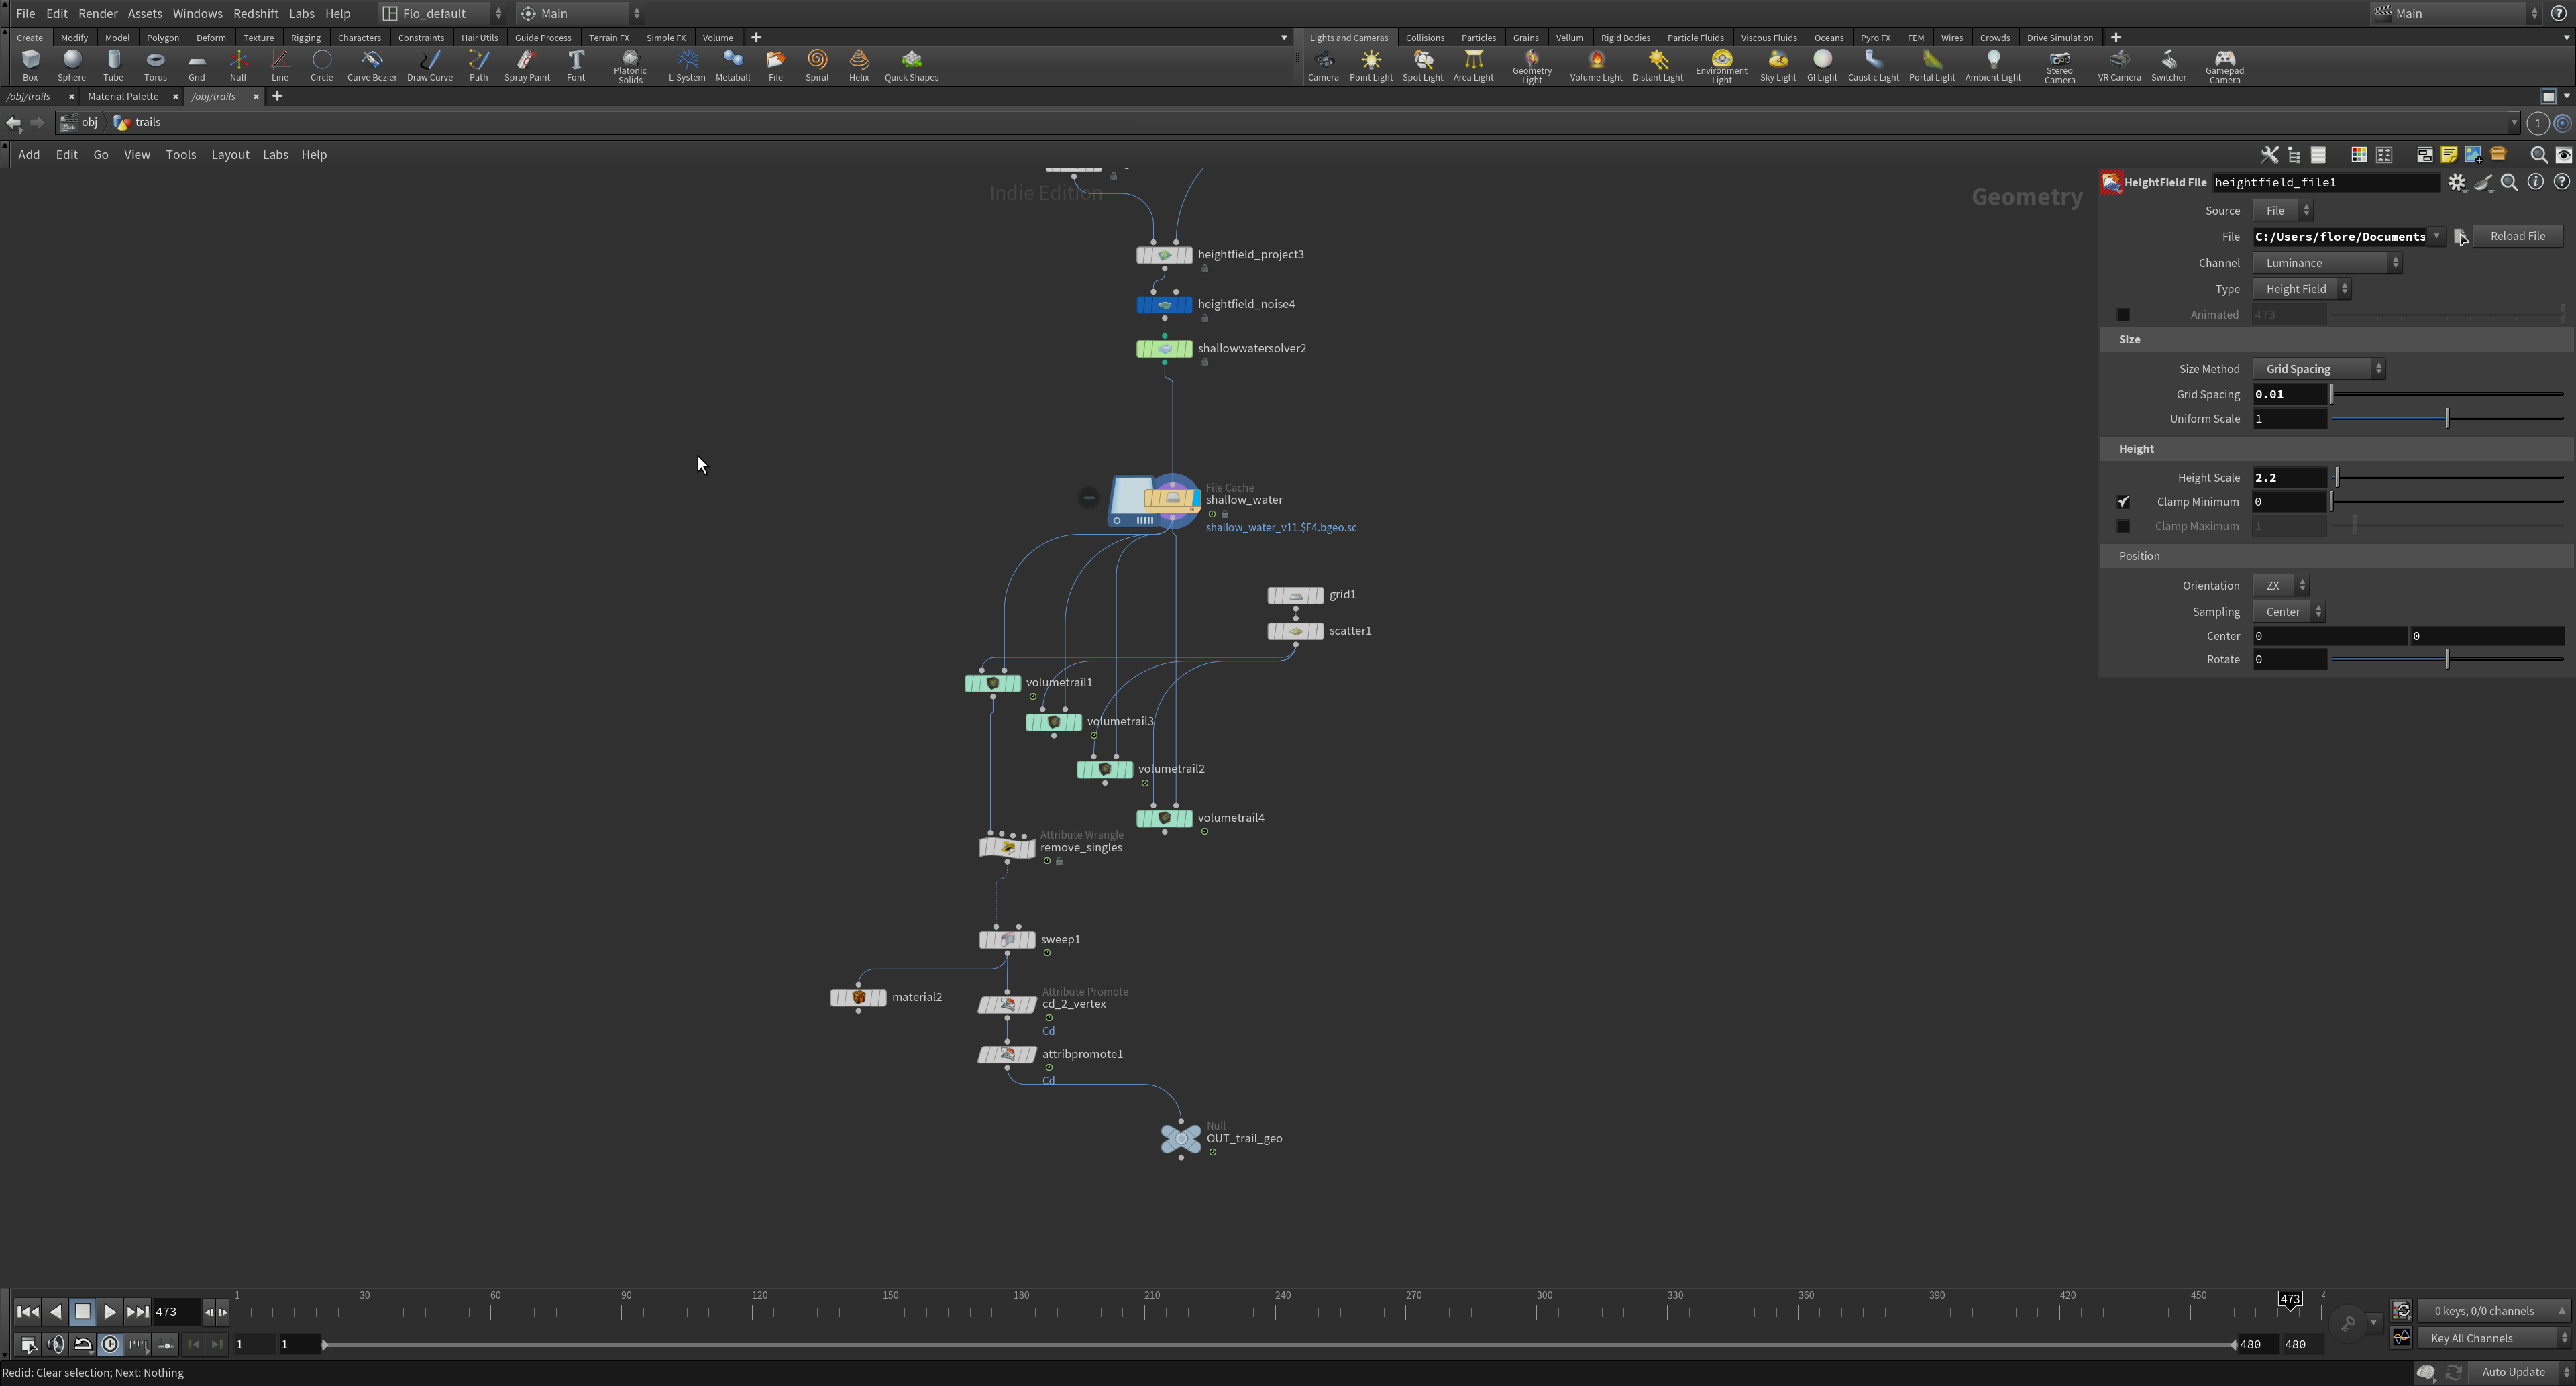
Task: Switch to the Terrain FX shelf tab
Action: [608, 38]
